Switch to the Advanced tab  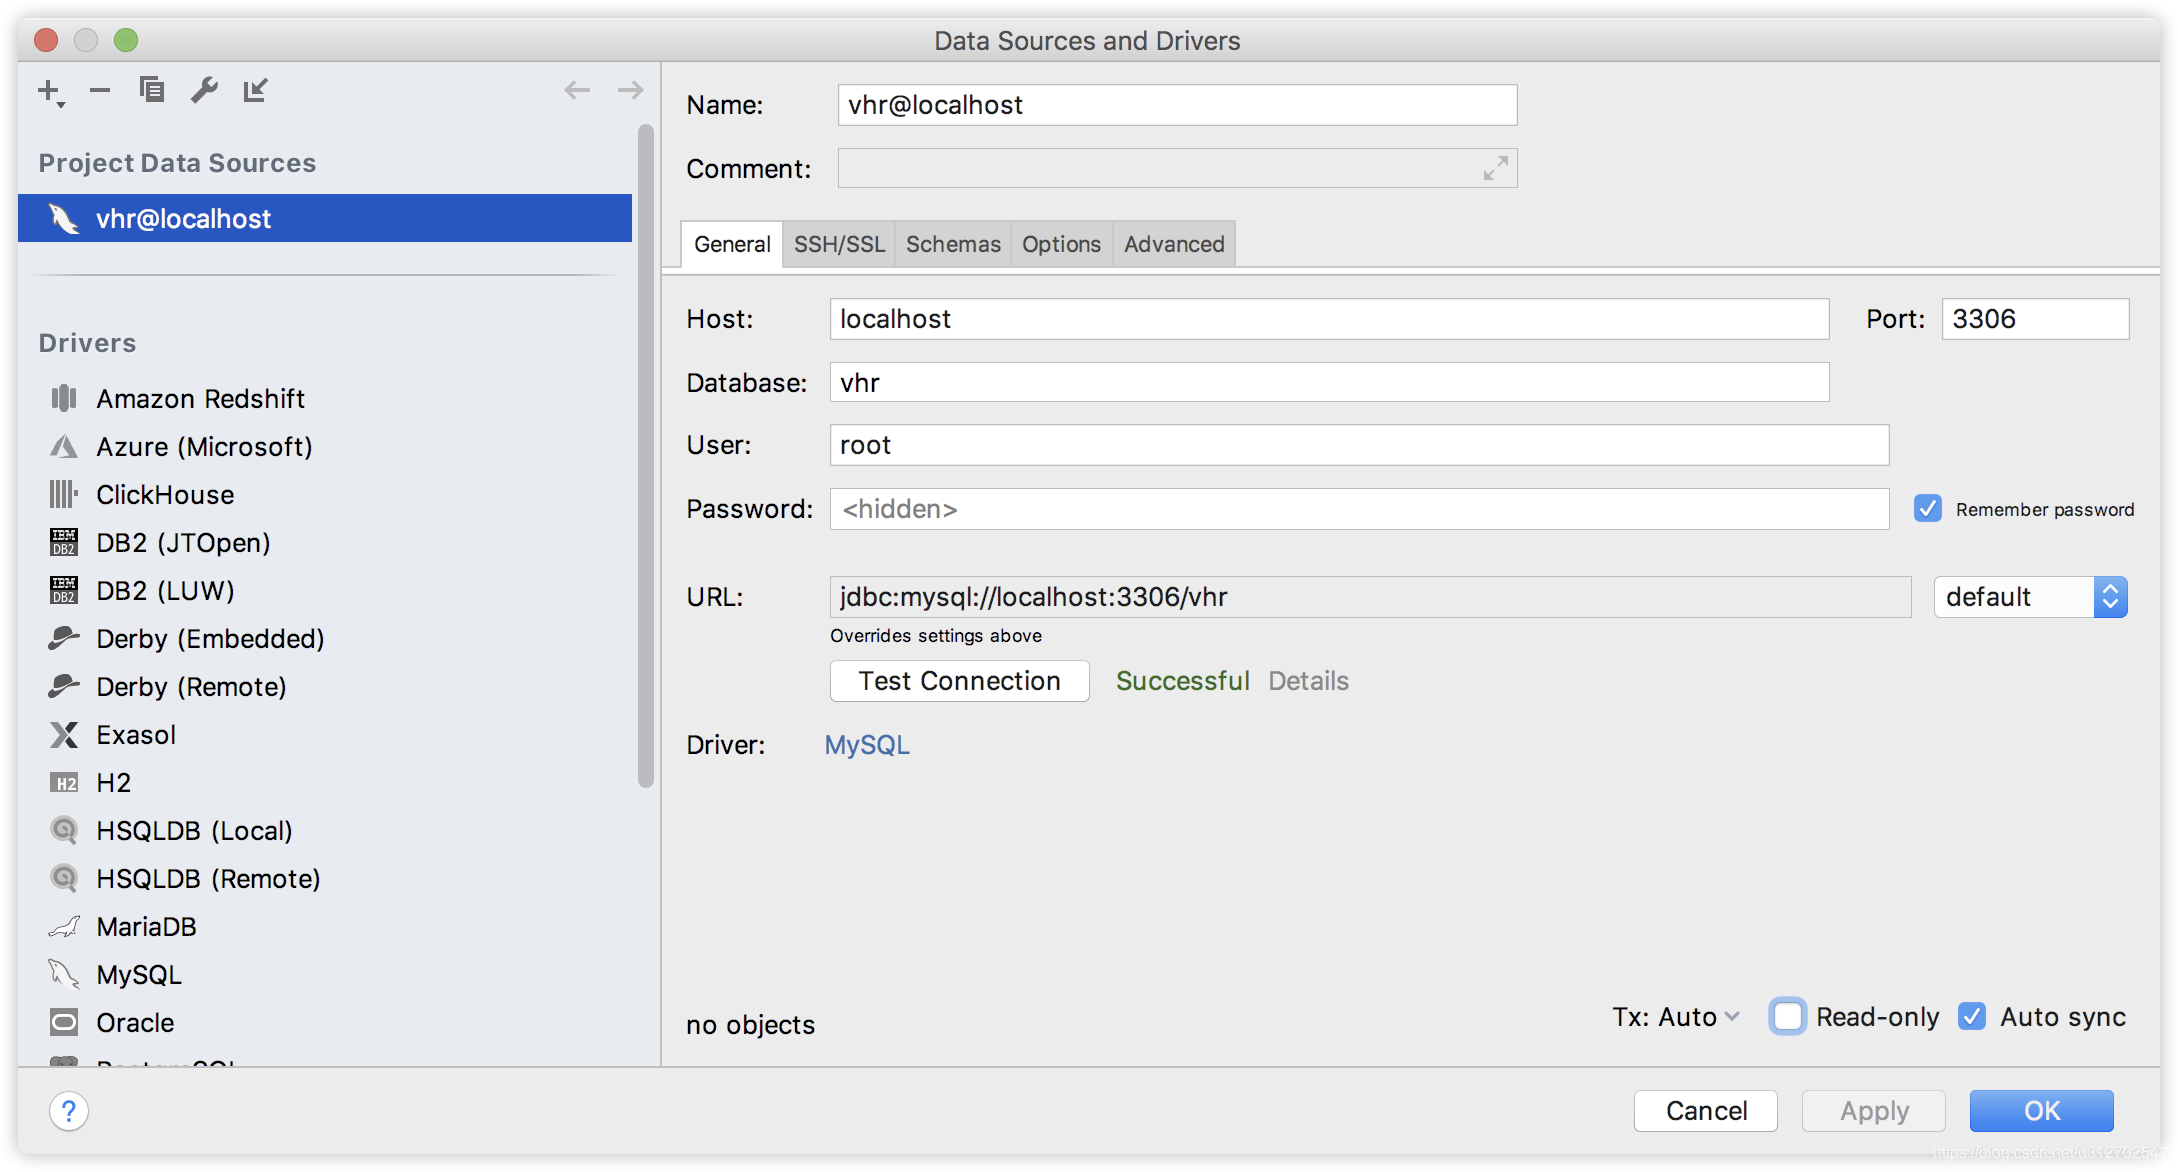coord(1173,244)
